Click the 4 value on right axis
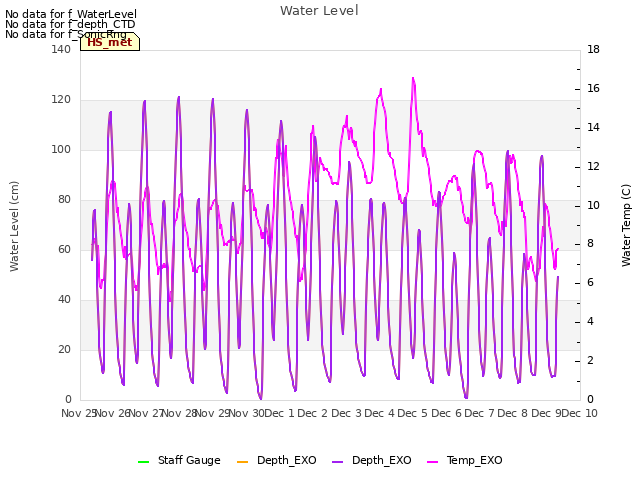 point(591,322)
